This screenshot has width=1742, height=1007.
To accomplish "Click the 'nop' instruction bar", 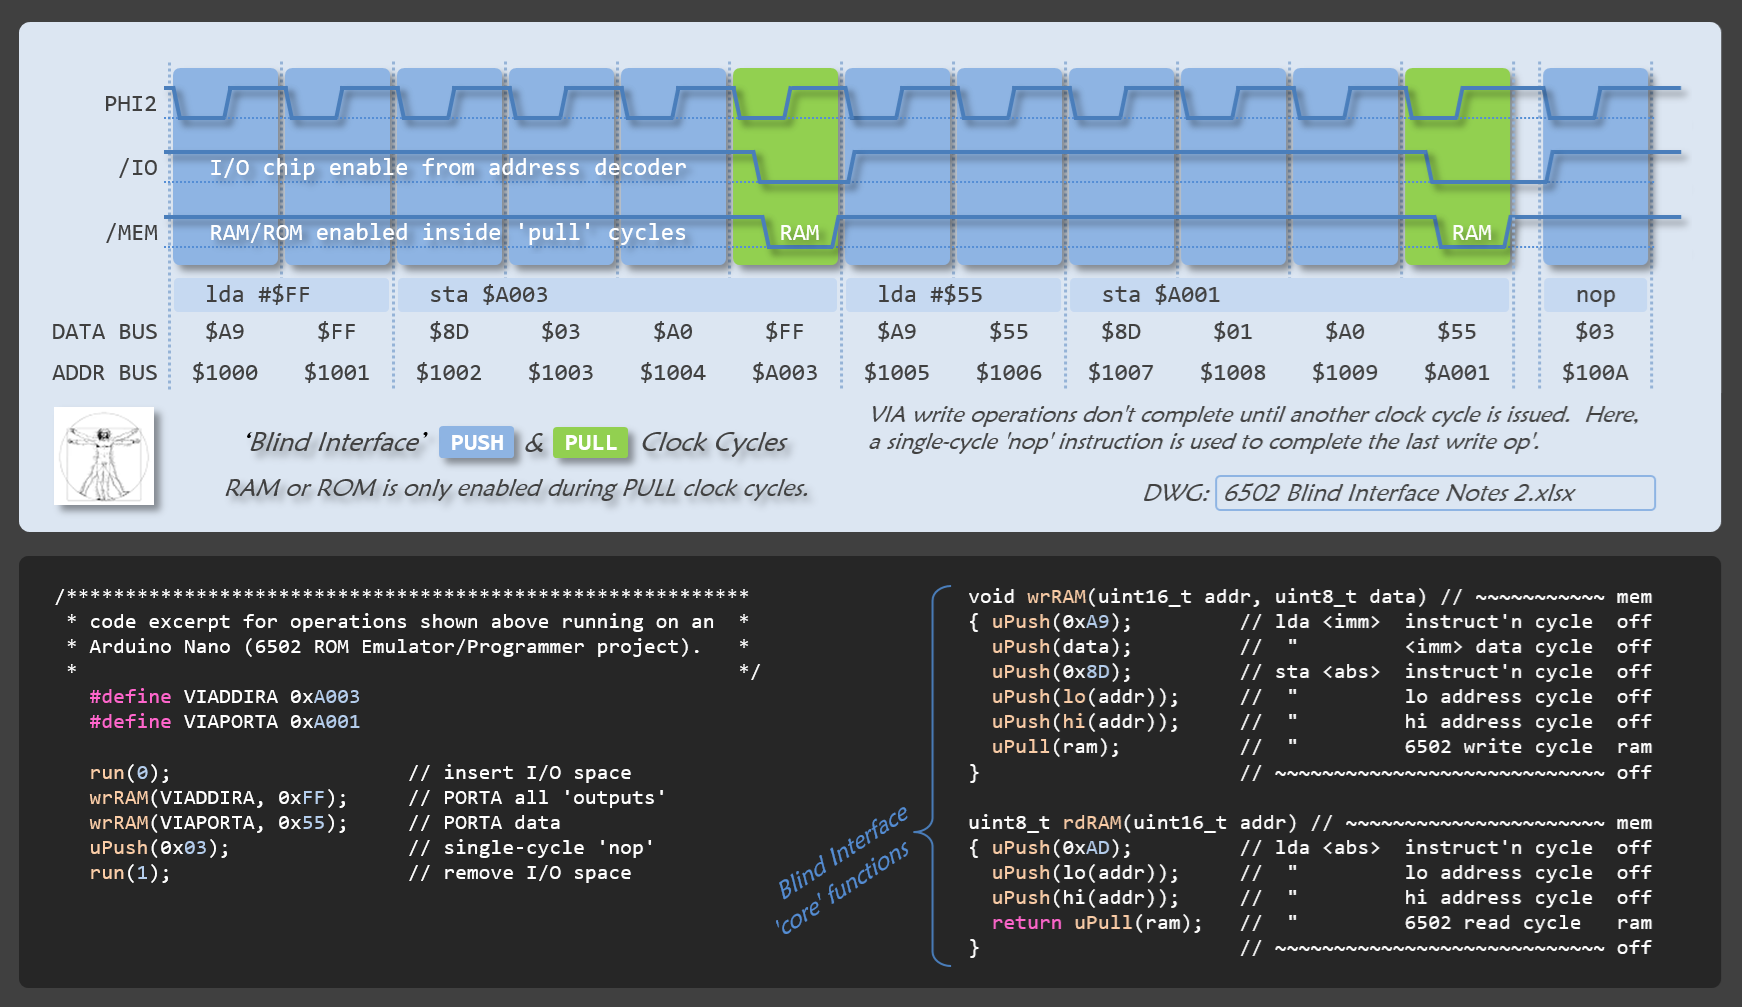I will pos(1595,295).
